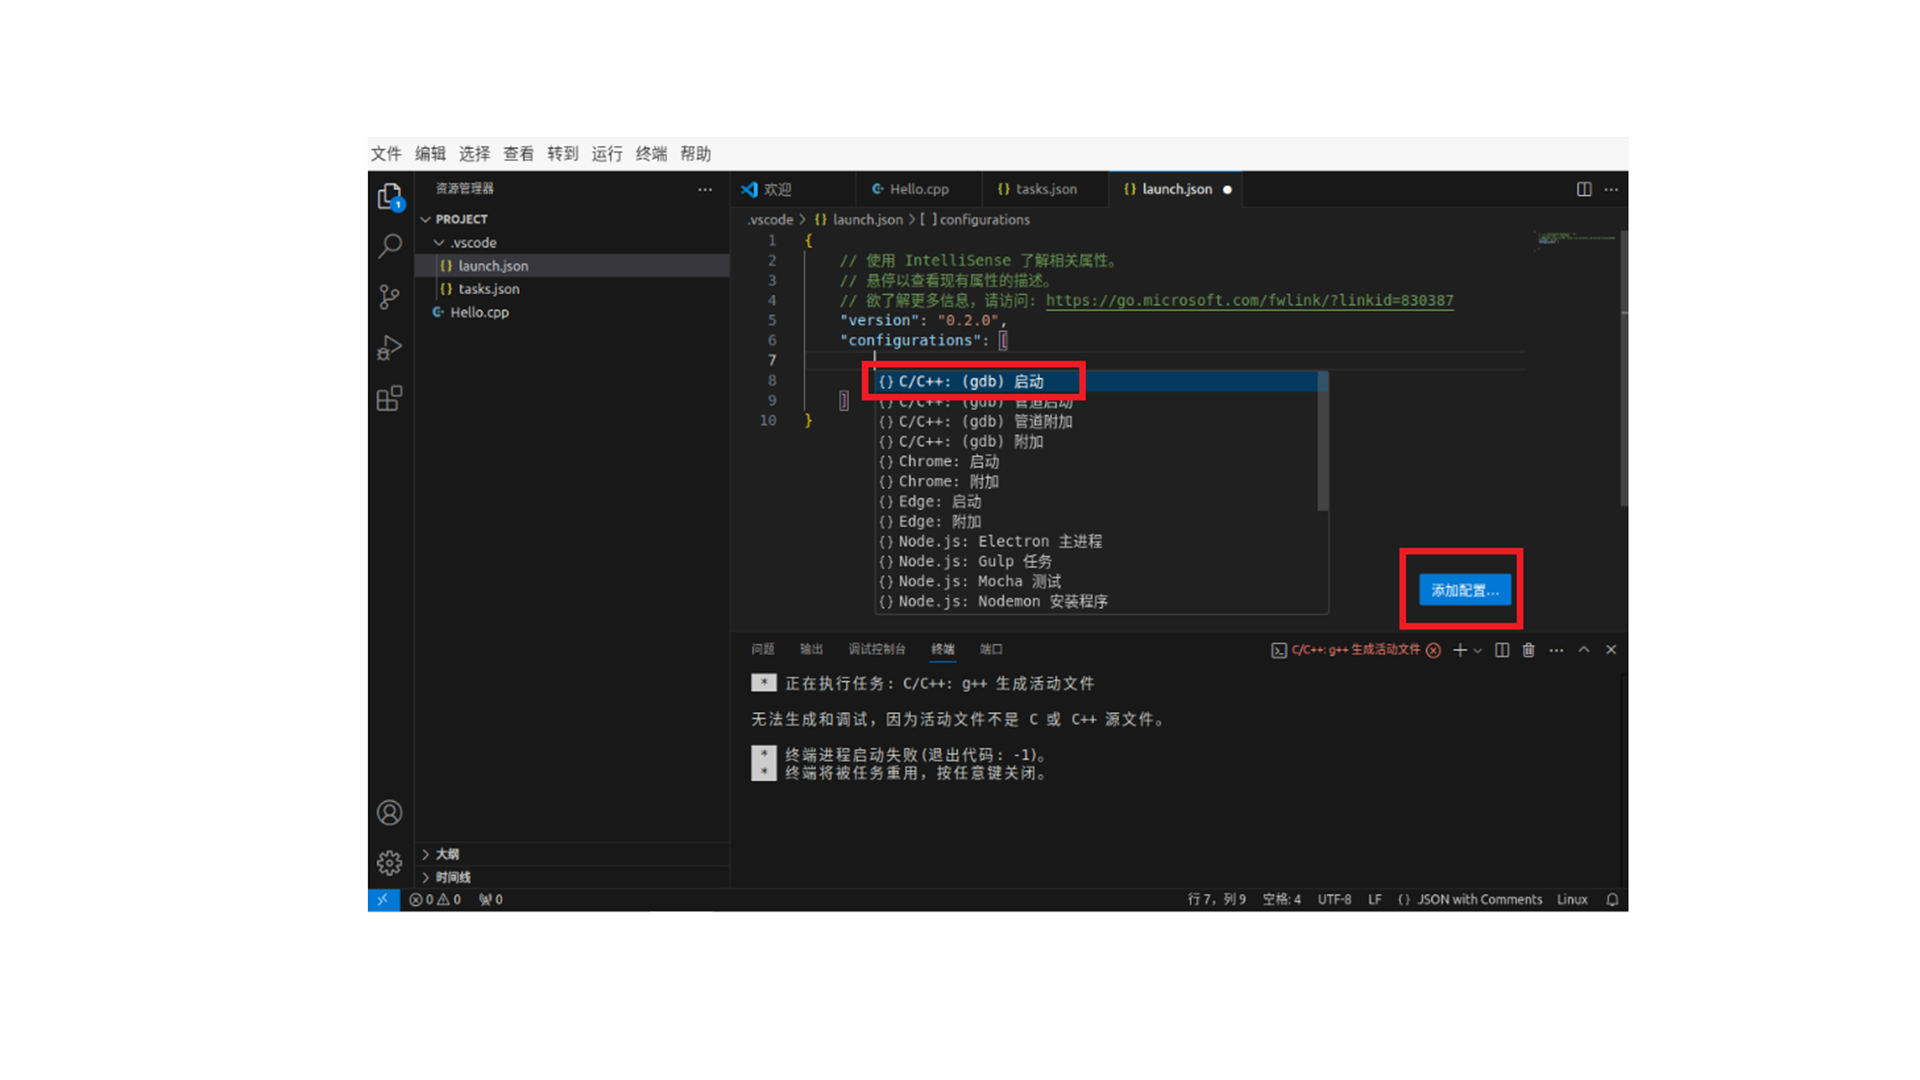Click the Accounts icon in activity bar
Viewport: 1920px width, 1080px height.
click(390, 813)
